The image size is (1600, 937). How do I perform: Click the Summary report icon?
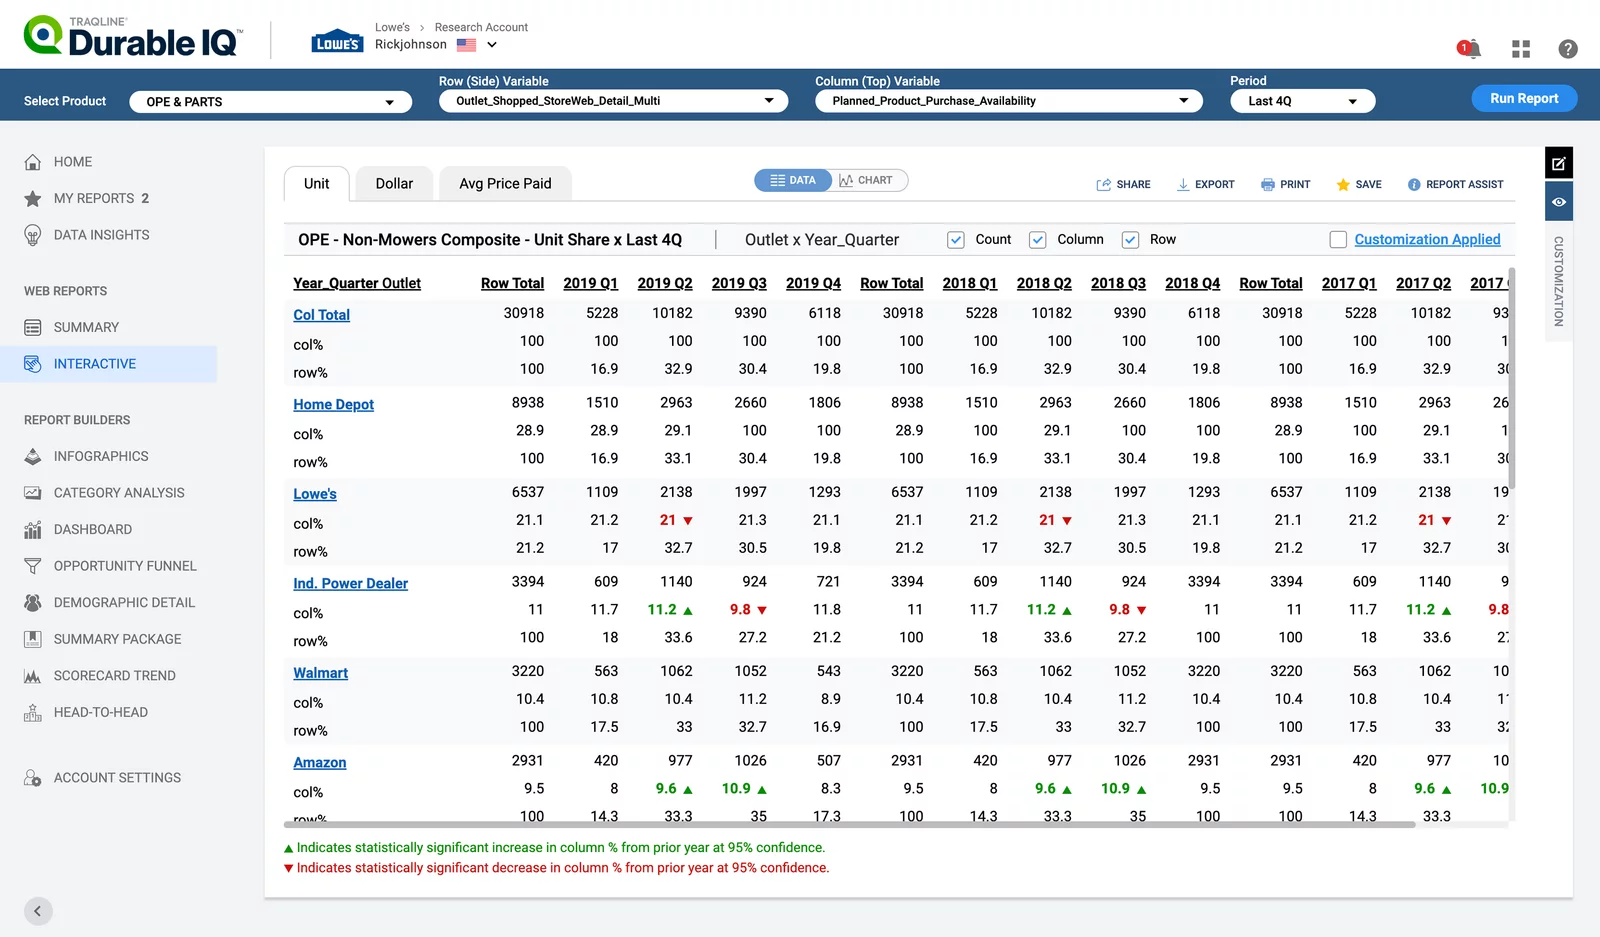[33, 327]
